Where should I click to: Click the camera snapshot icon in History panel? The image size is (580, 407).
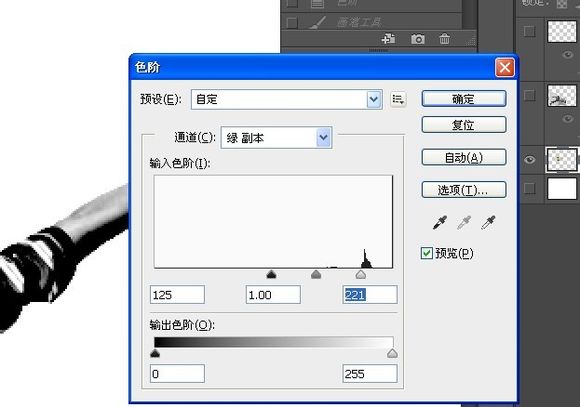(418, 38)
